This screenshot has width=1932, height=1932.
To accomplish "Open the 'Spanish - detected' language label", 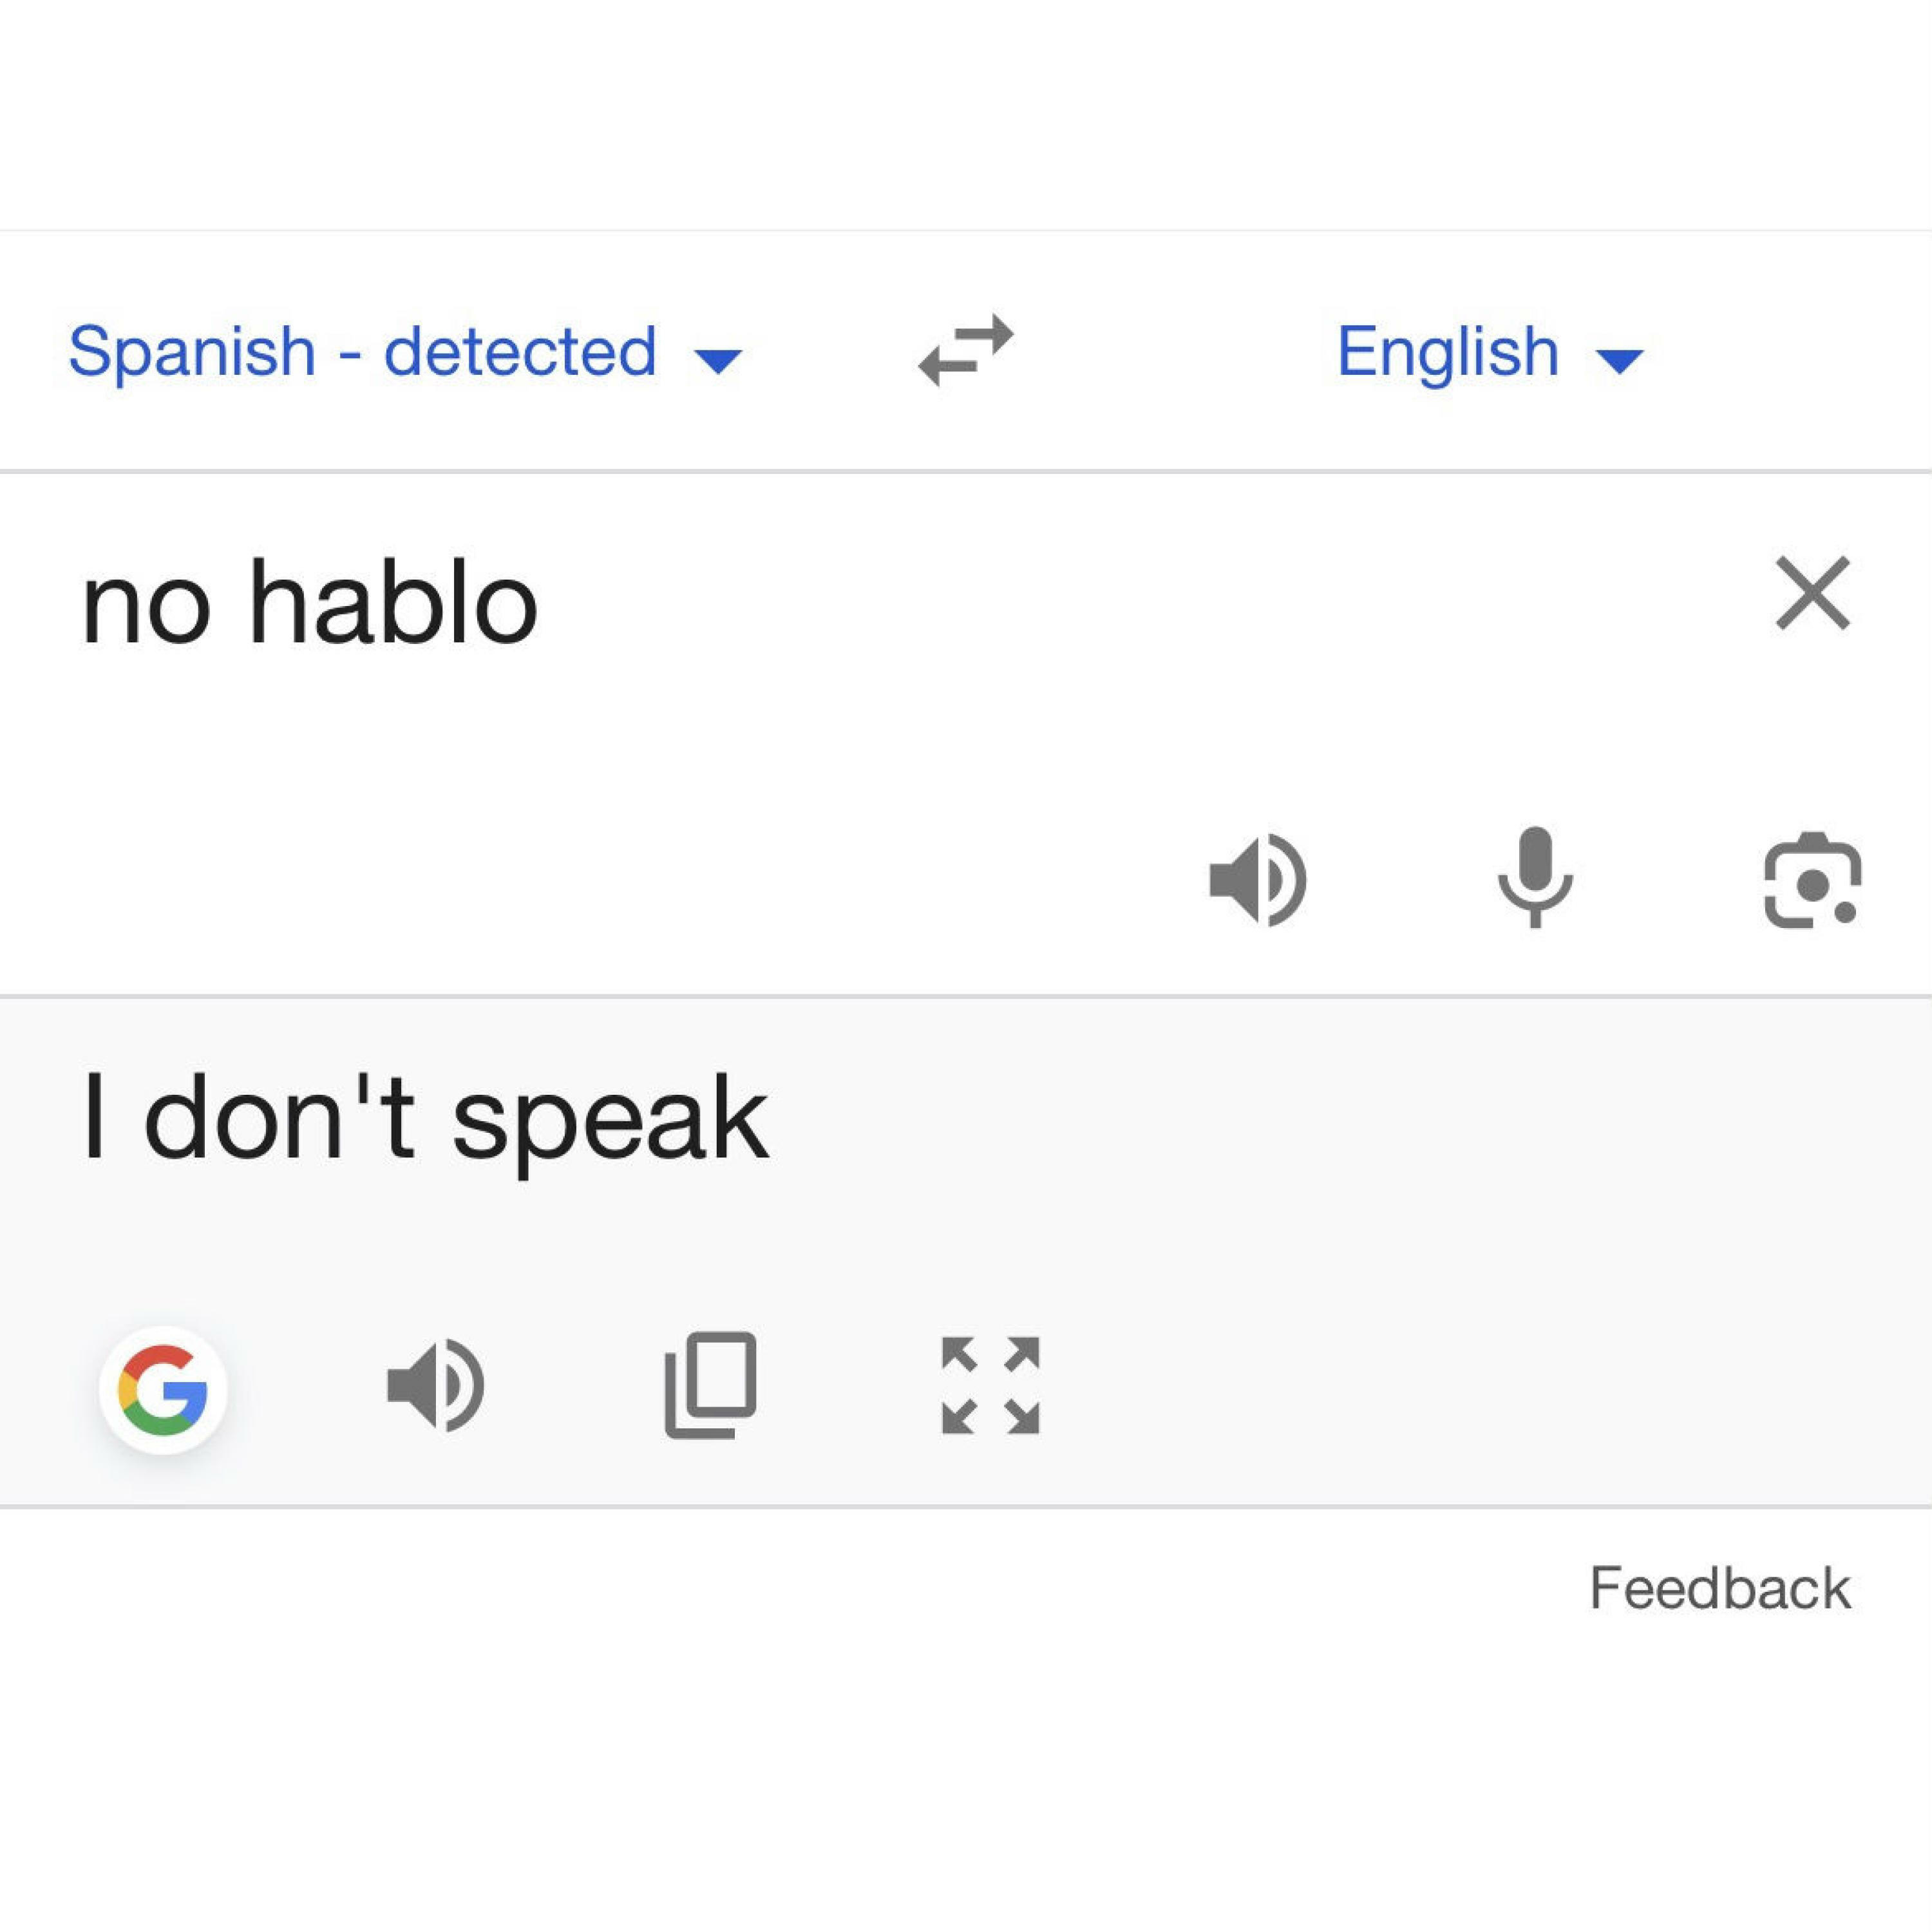I will tap(362, 351).
